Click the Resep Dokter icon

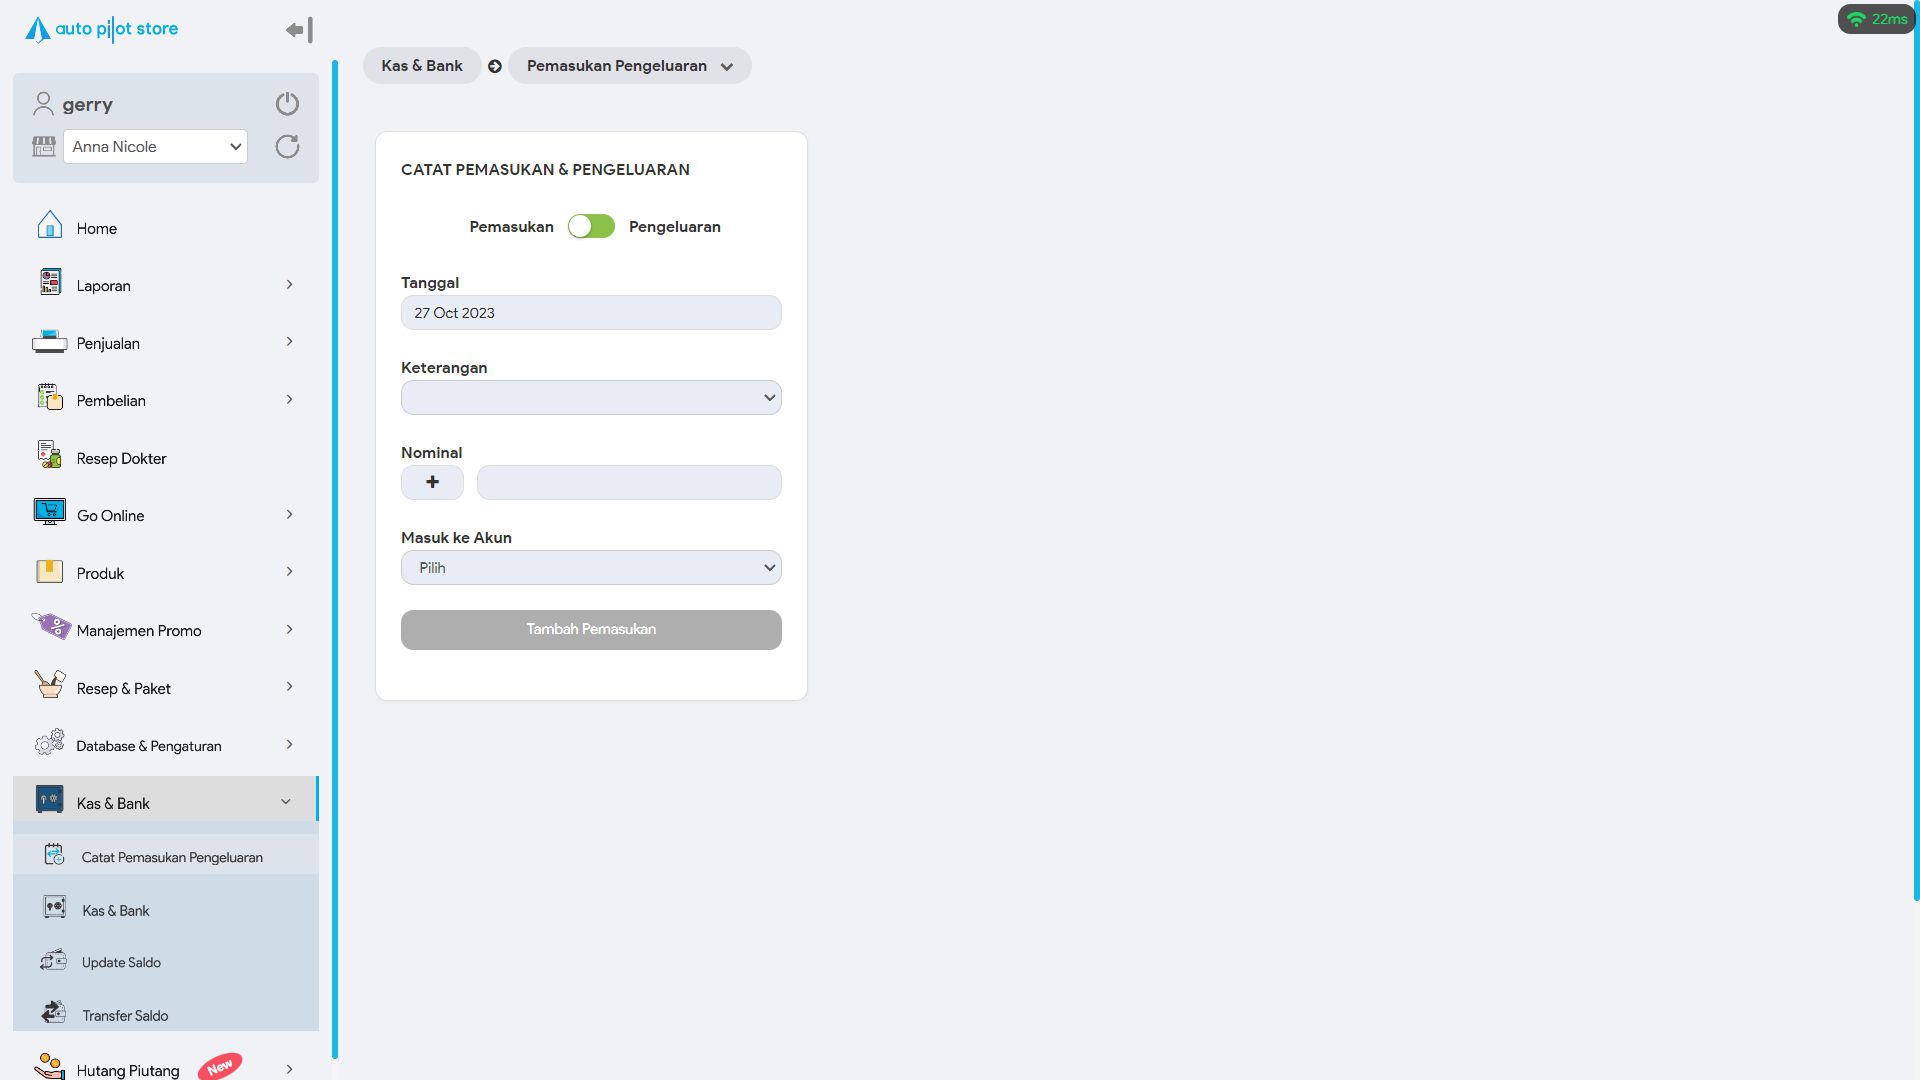[x=49, y=455]
